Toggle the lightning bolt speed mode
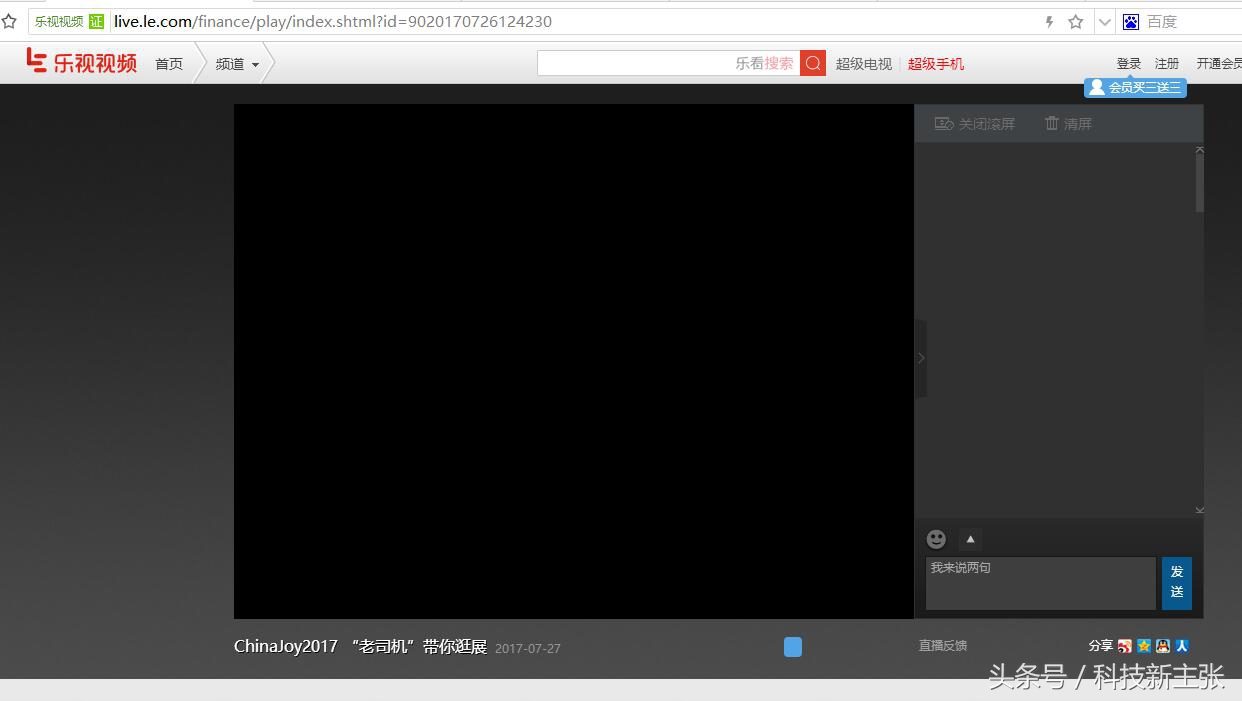 1047,21
